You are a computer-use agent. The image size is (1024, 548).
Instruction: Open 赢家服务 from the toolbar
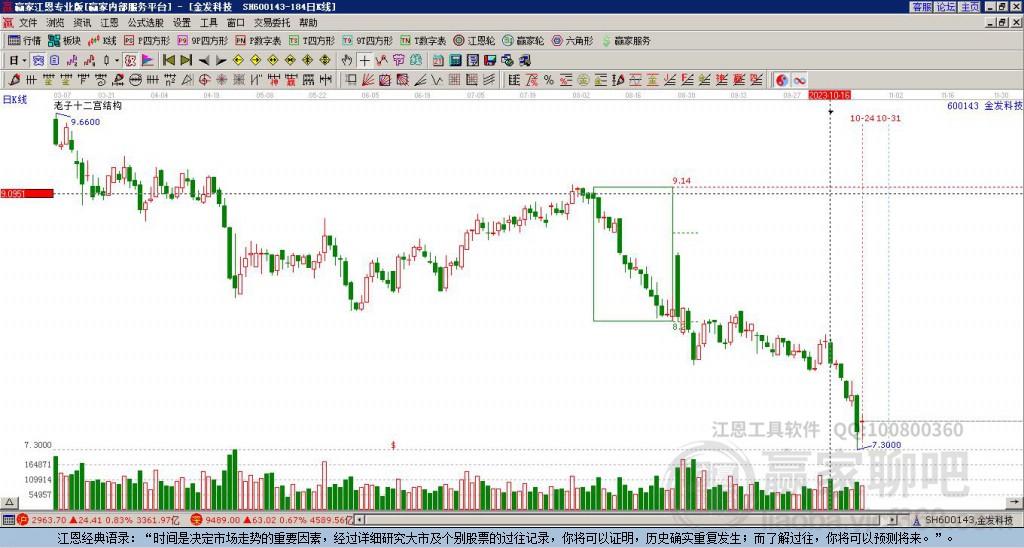coord(626,40)
